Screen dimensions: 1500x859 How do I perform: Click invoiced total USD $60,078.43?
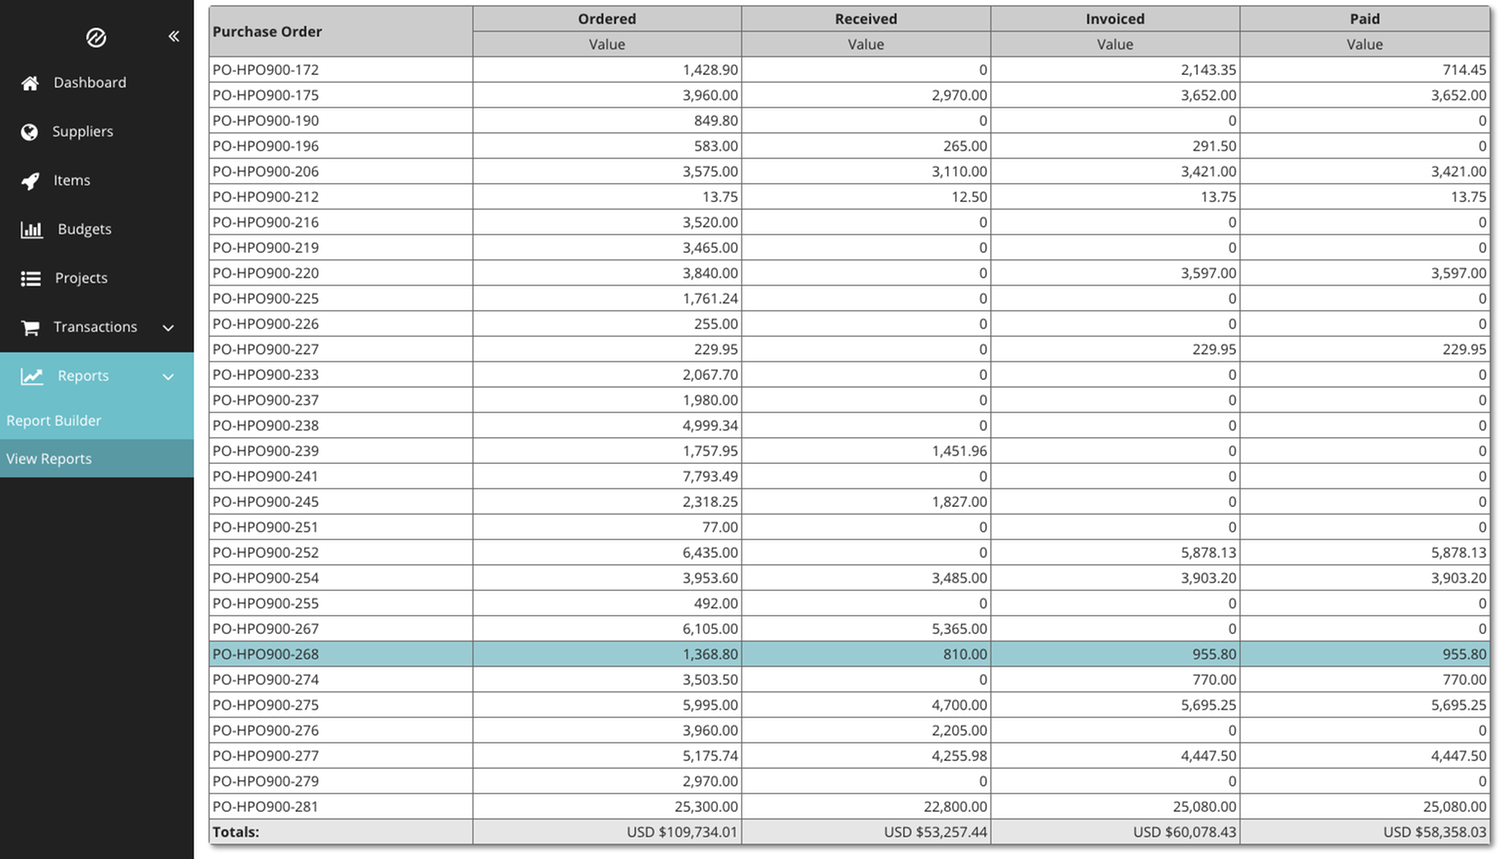[x=1185, y=832]
